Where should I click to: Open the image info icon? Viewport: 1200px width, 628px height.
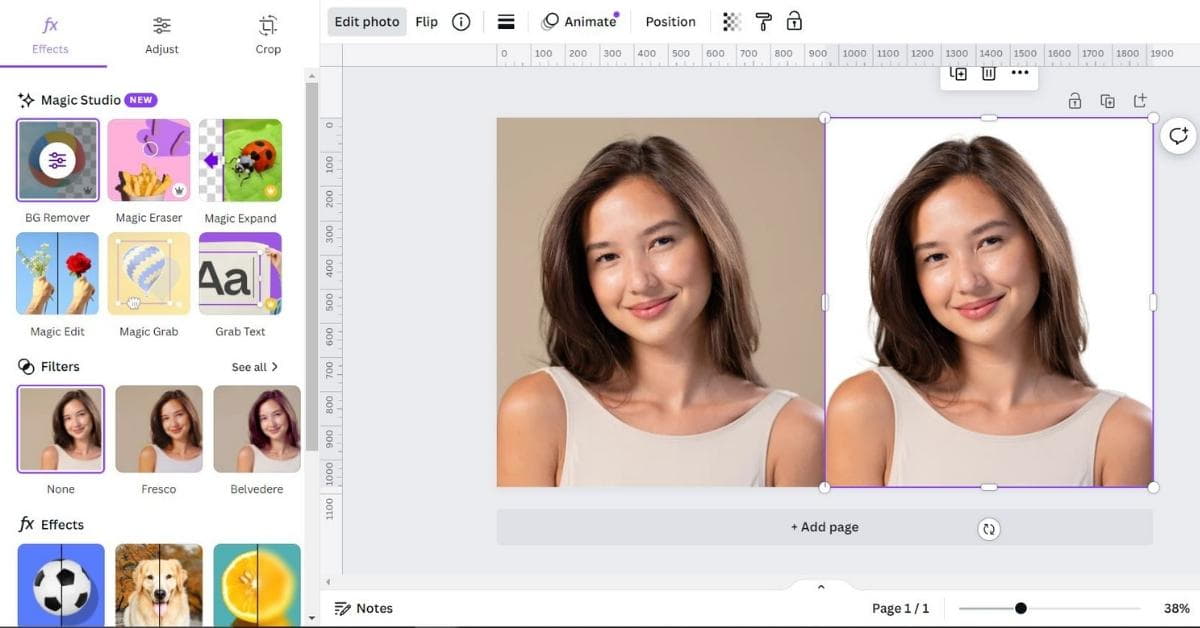click(x=461, y=22)
